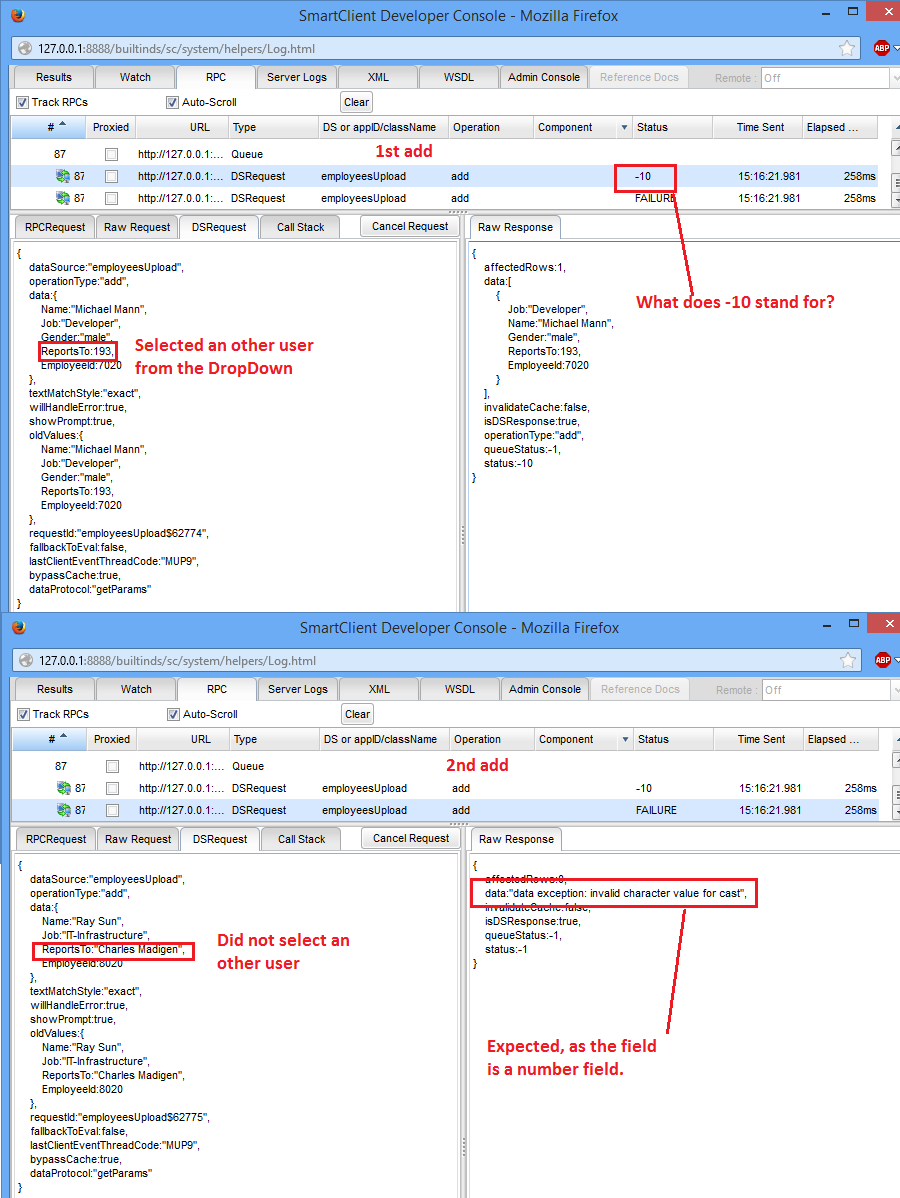The width and height of the screenshot is (900, 1198).
Task: Click Firefox logo in bottom window title bar
Action: tap(19, 627)
